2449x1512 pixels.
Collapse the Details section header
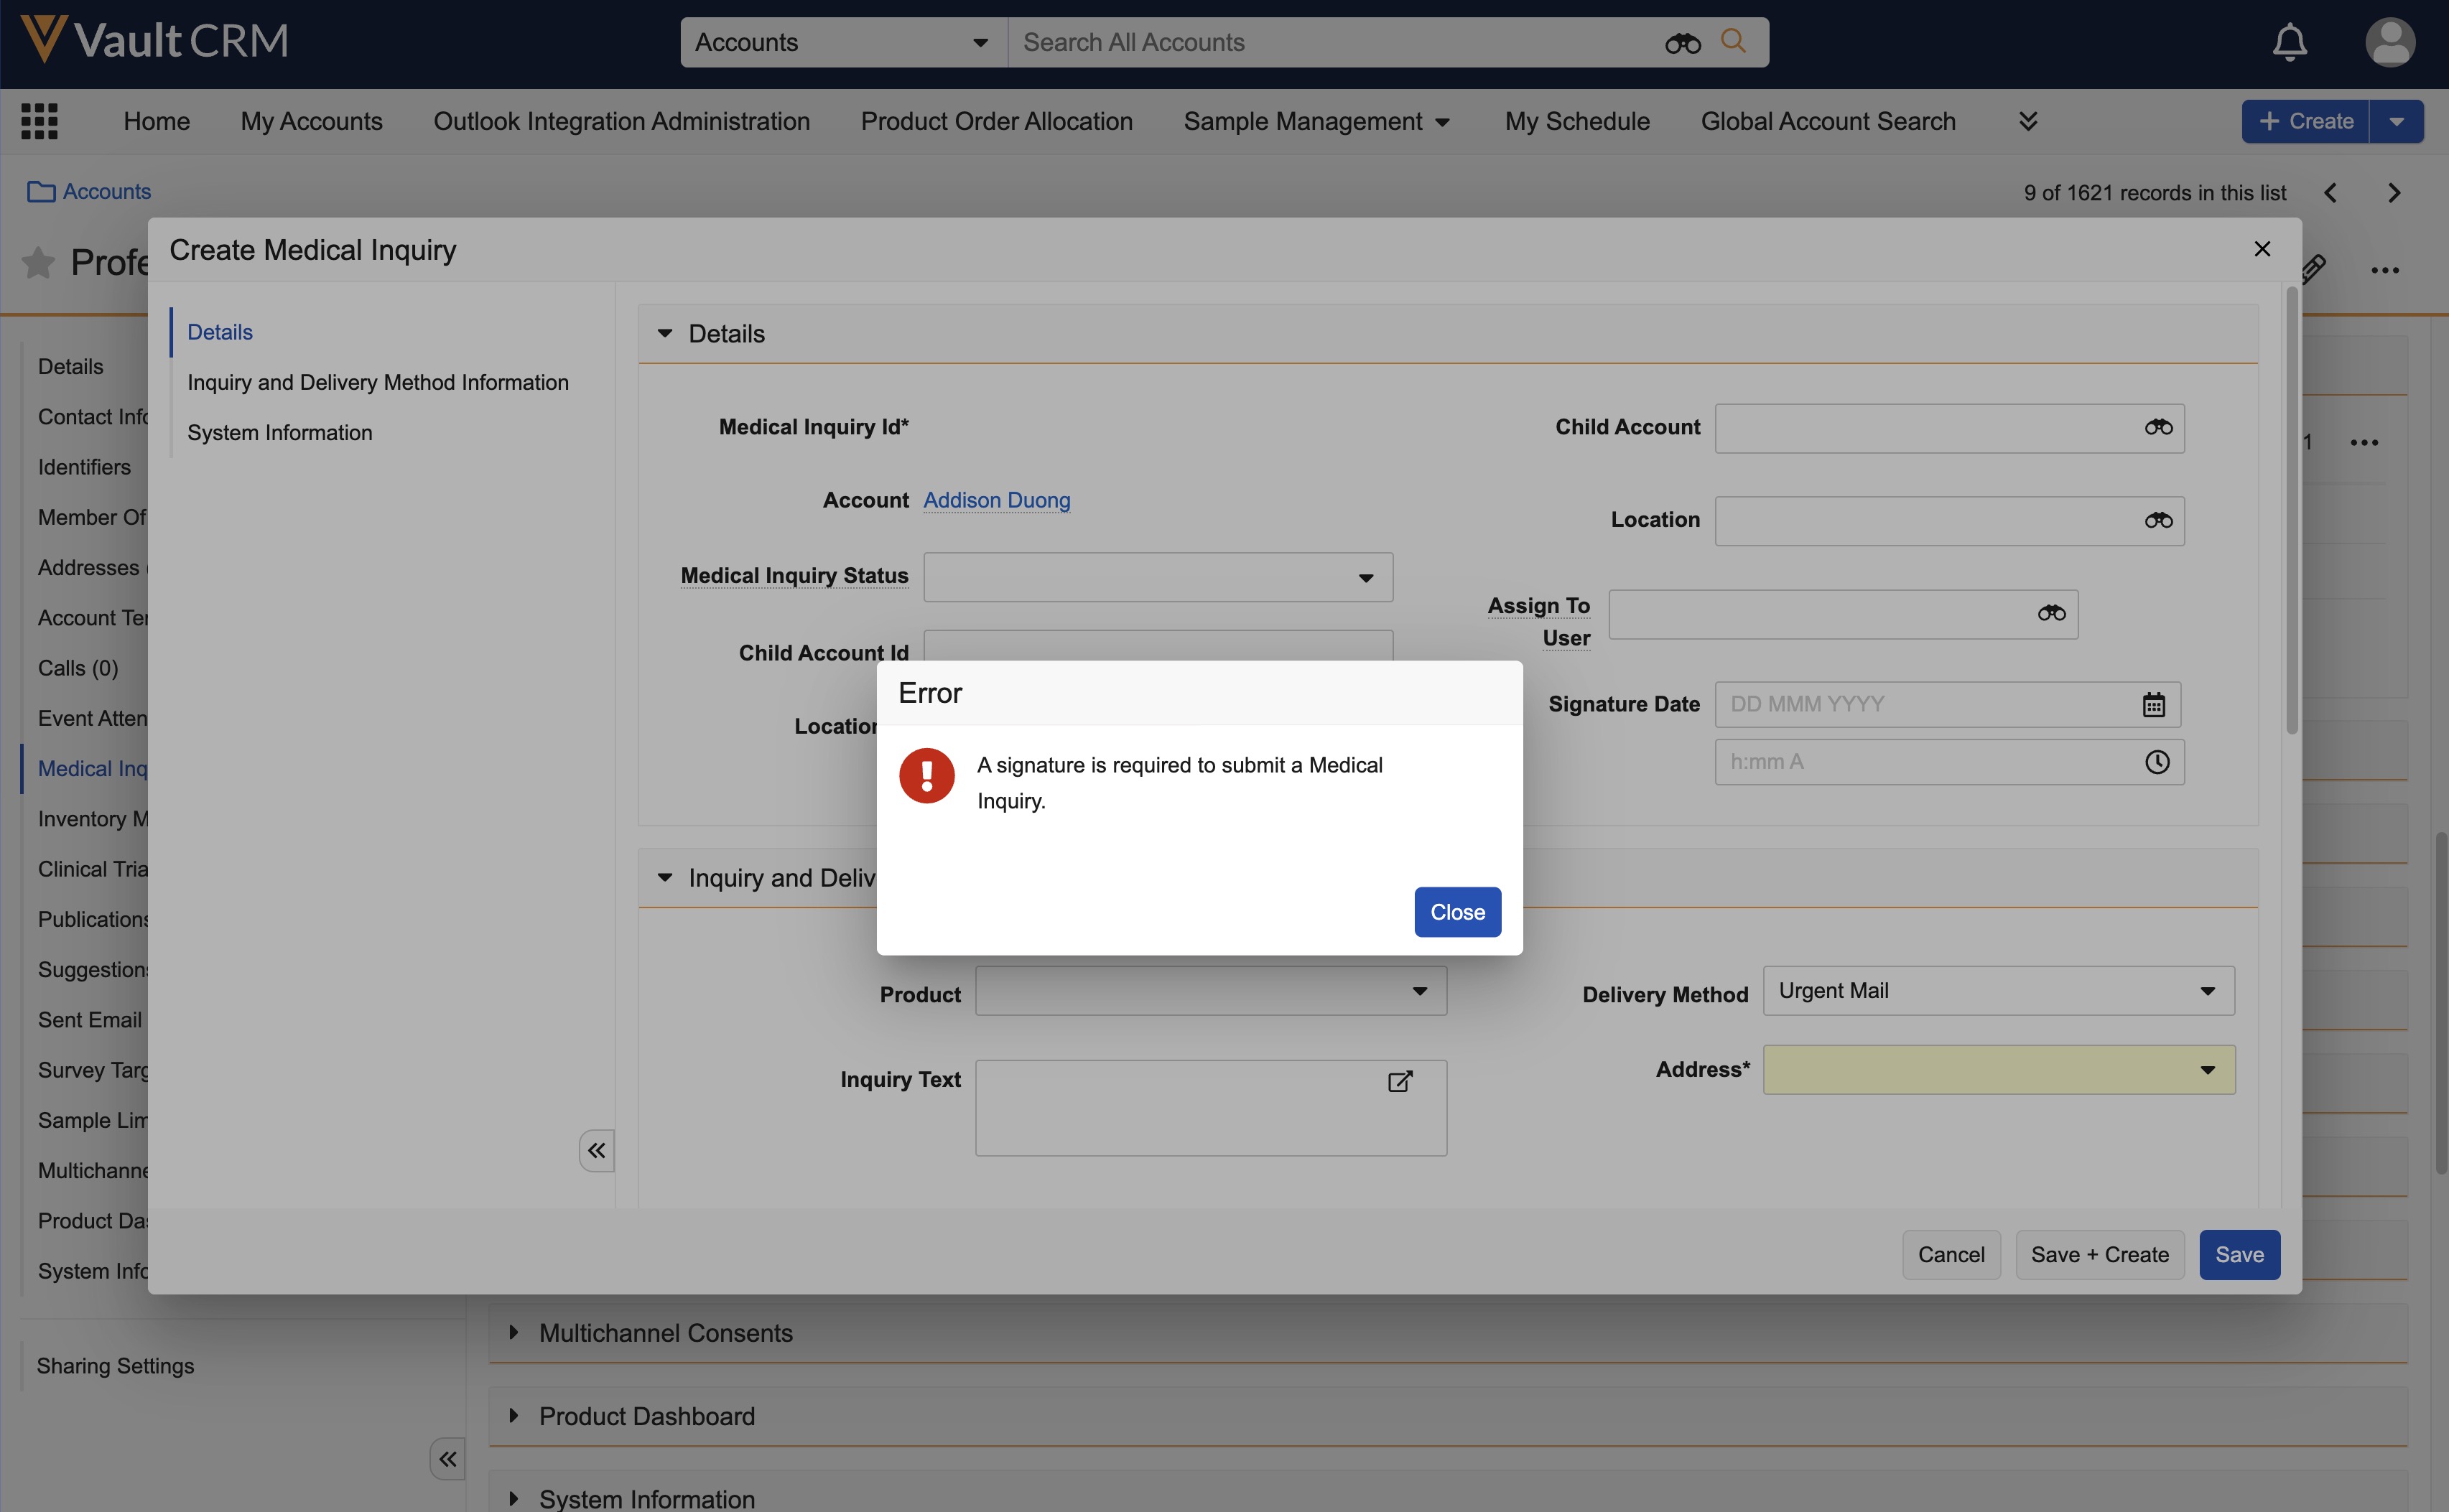[x=665, y=333]
